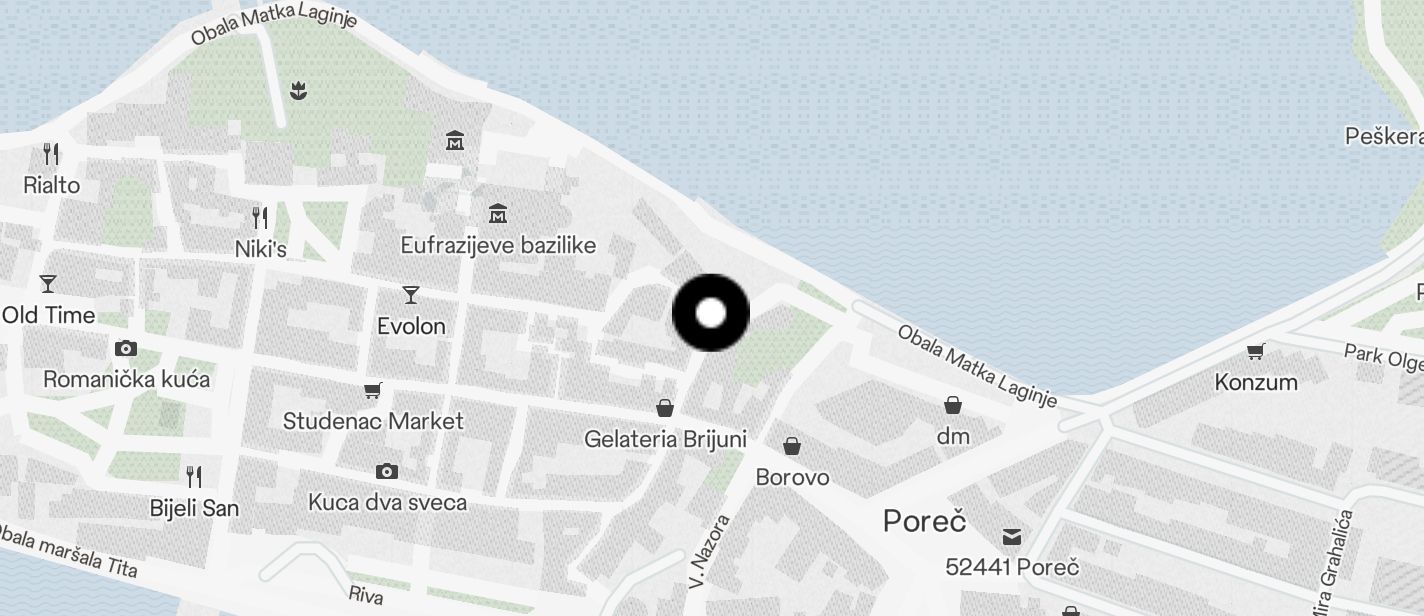The width and height of the screenshot is (1424, 616).
Task: Click the Rialto restaurant fork-knife icon
Action: tap(52, 154)
